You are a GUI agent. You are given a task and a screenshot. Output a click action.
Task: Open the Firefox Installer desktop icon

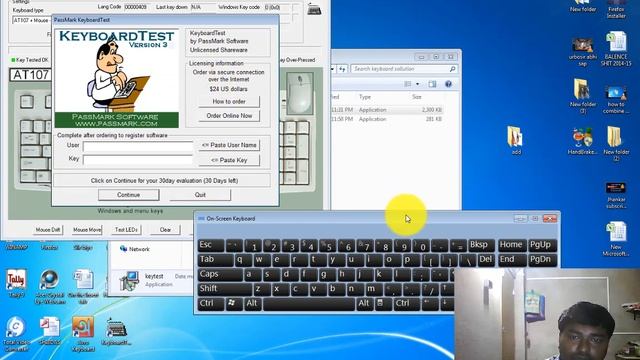pyautogui.click(x=616, y=9)
